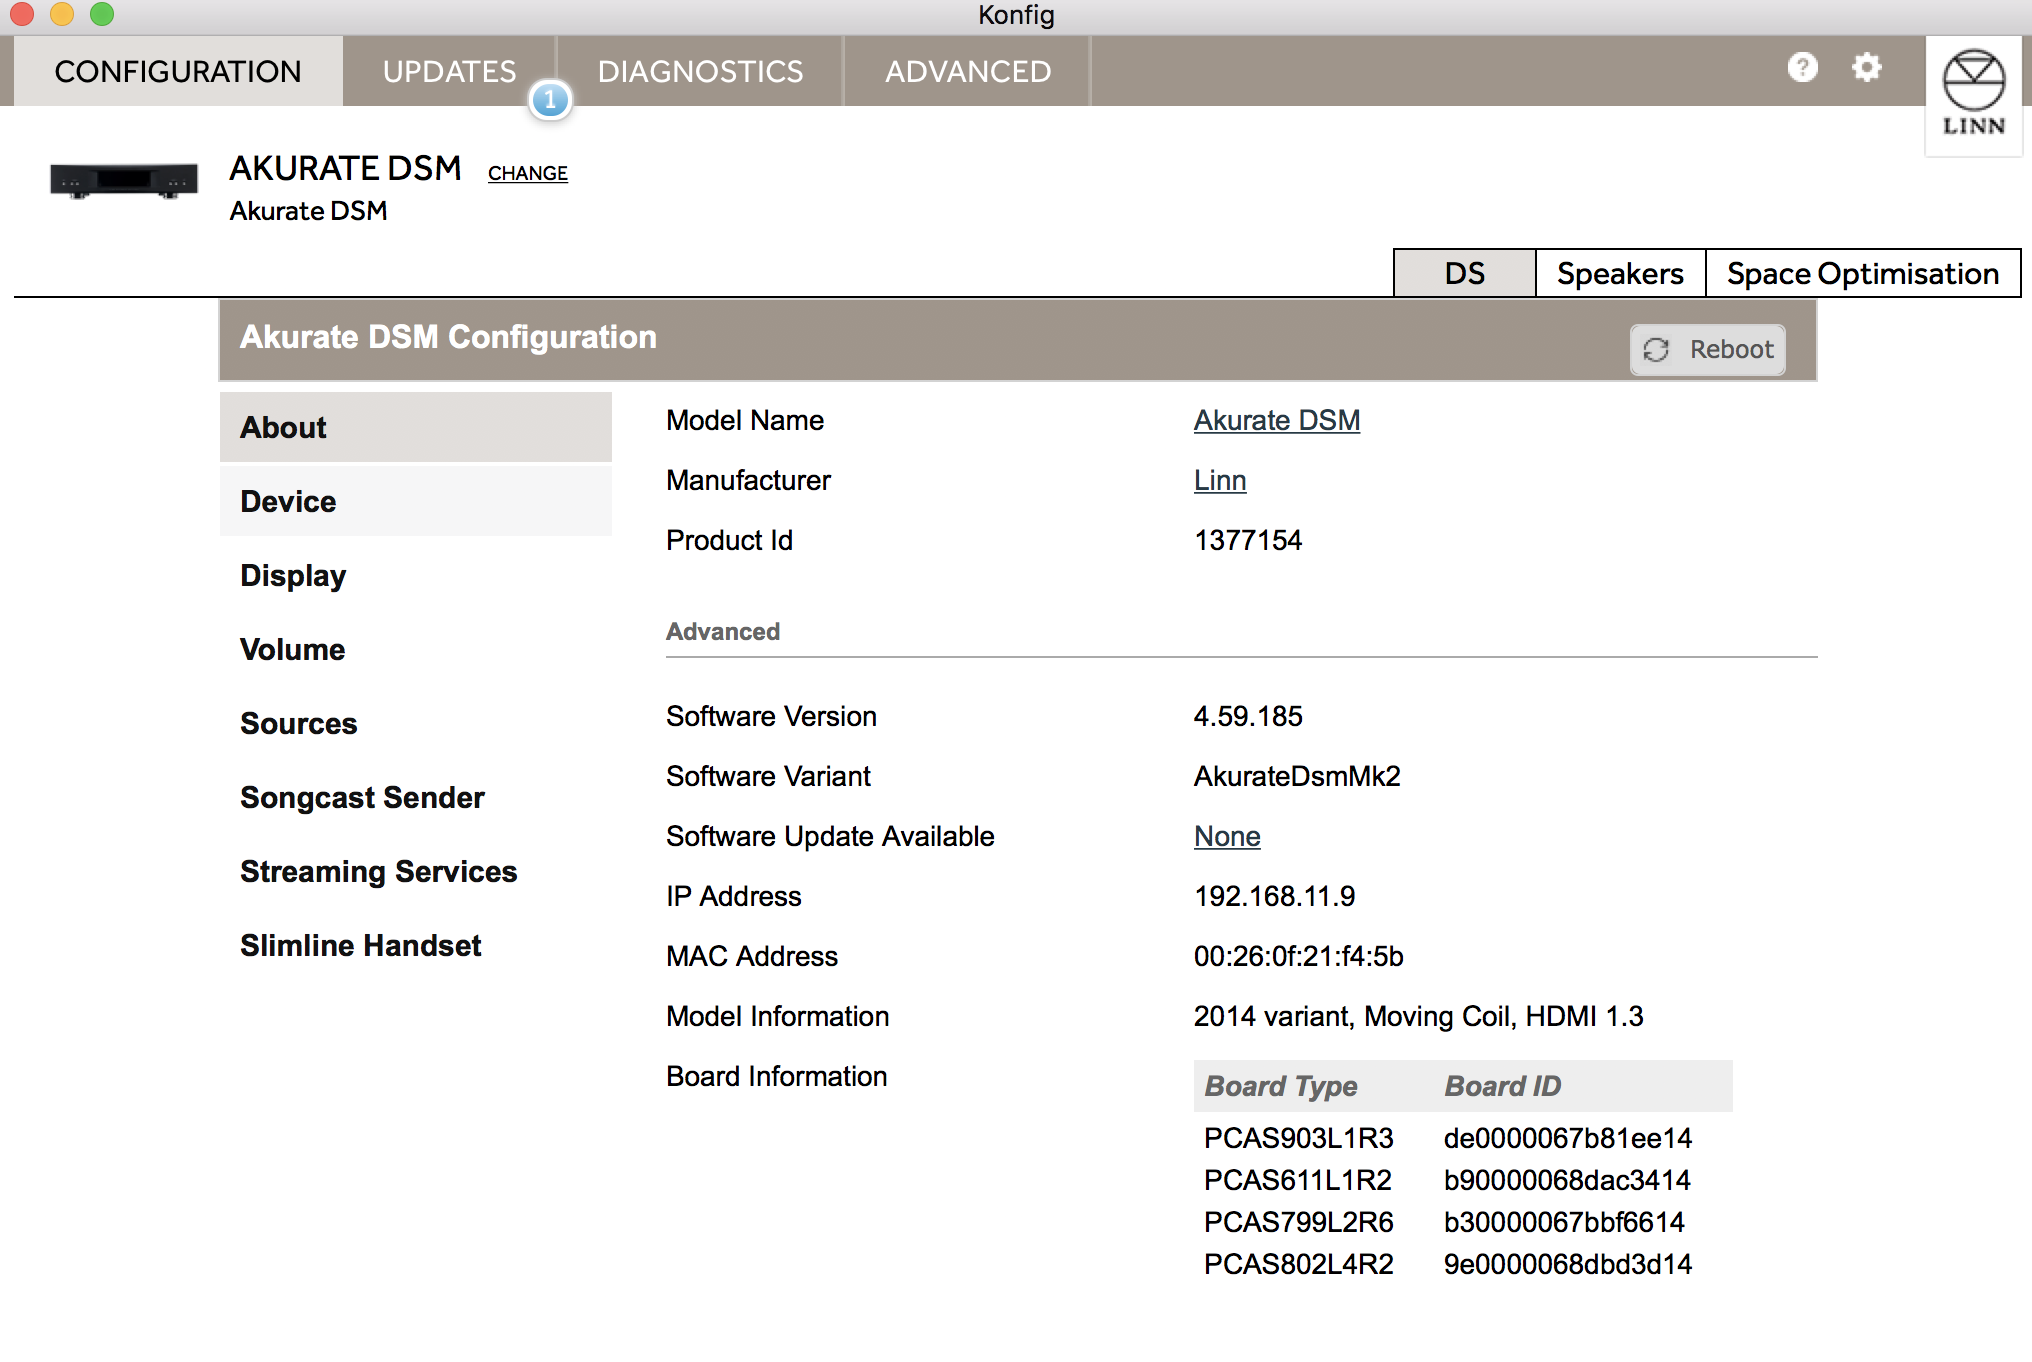
Task: Click the IP address 192.168.11.9
Action: coord(1274,896)
